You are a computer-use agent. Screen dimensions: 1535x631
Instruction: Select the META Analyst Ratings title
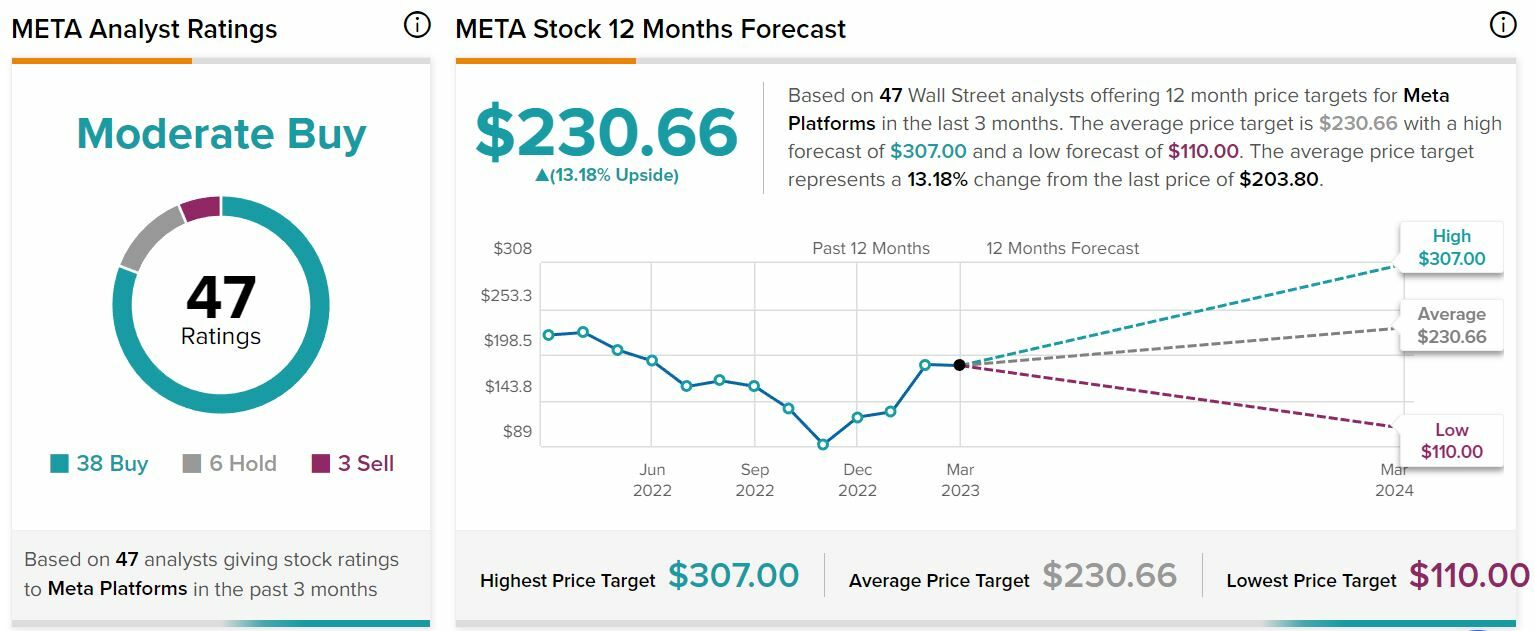tap(144, 29)
